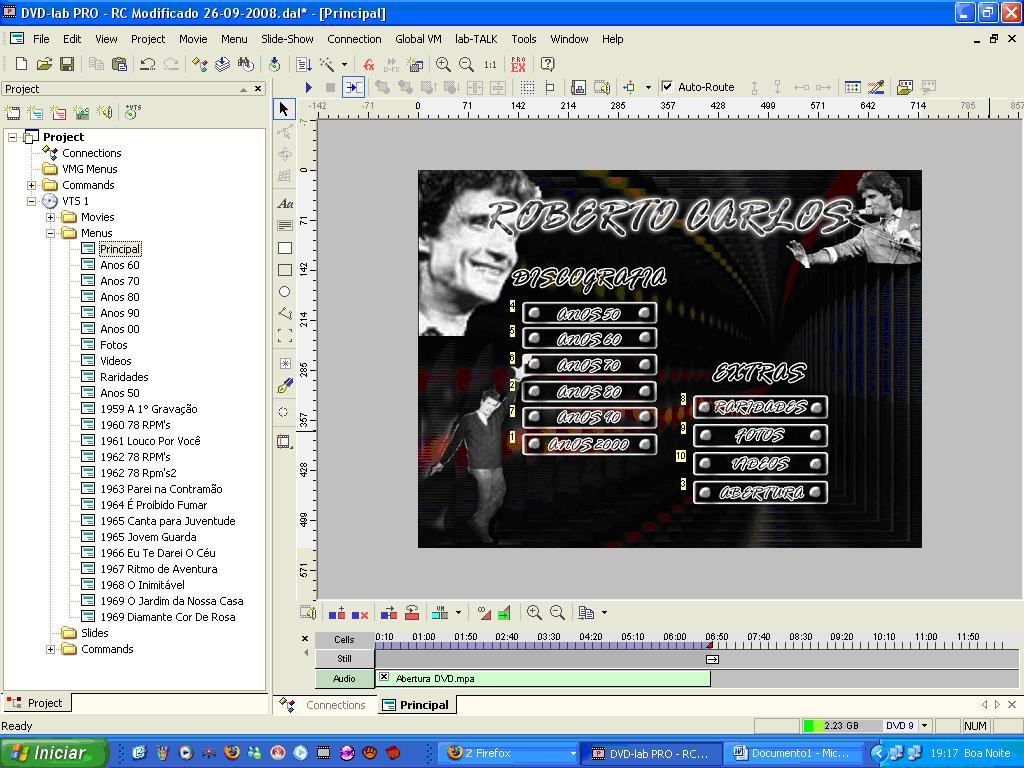1024x768 pixels.
Task: Click the PRO EX icon
Action: [519, 64]
